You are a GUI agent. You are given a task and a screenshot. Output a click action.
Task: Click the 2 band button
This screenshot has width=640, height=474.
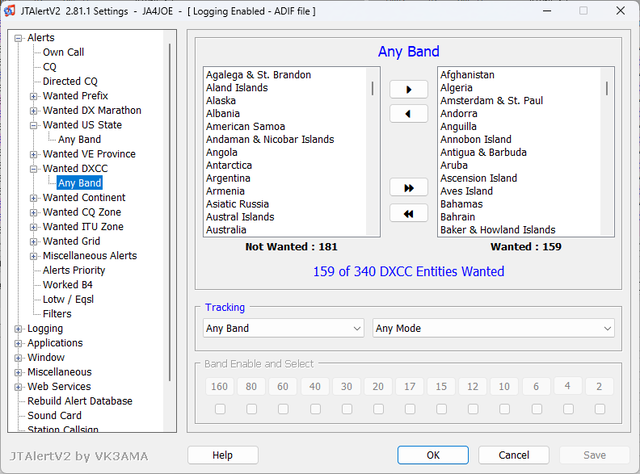pyautogui.click(x=599, y=386)
